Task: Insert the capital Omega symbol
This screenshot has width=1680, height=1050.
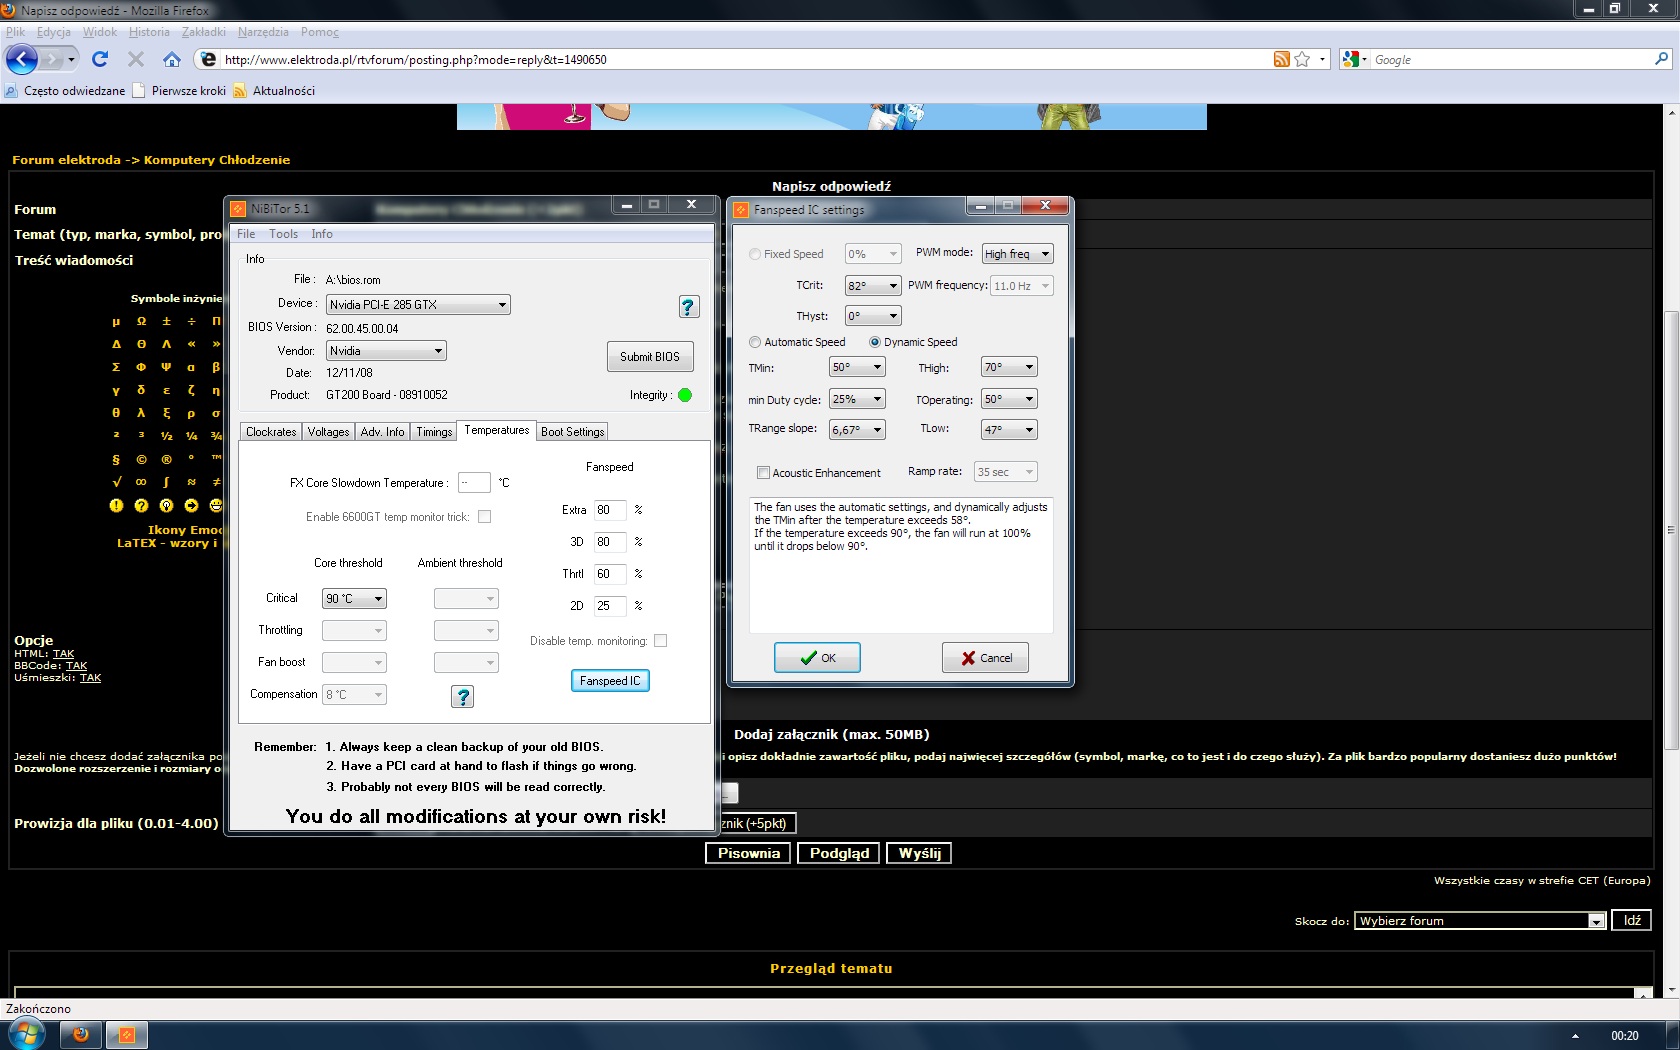Action: 141,321
